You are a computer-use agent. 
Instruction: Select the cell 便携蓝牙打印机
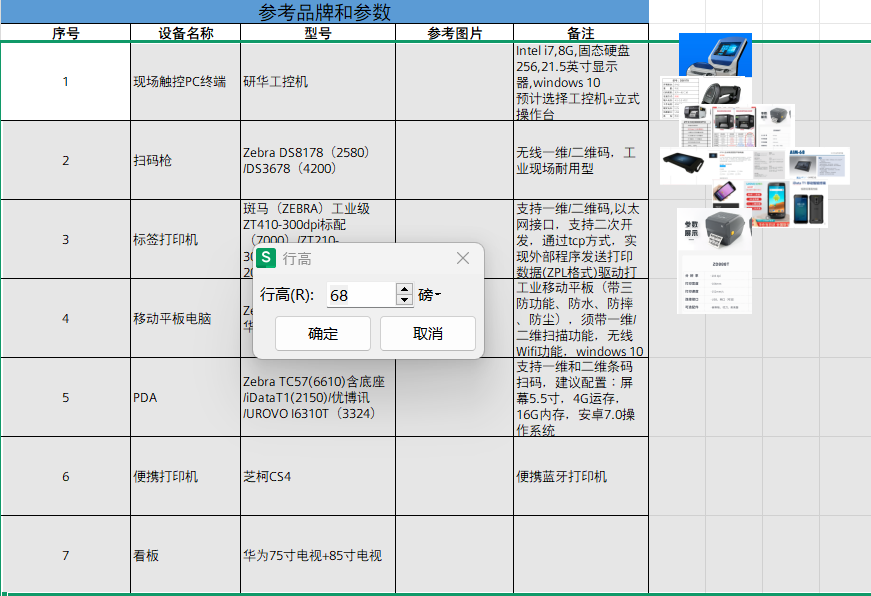coord(581,476)
